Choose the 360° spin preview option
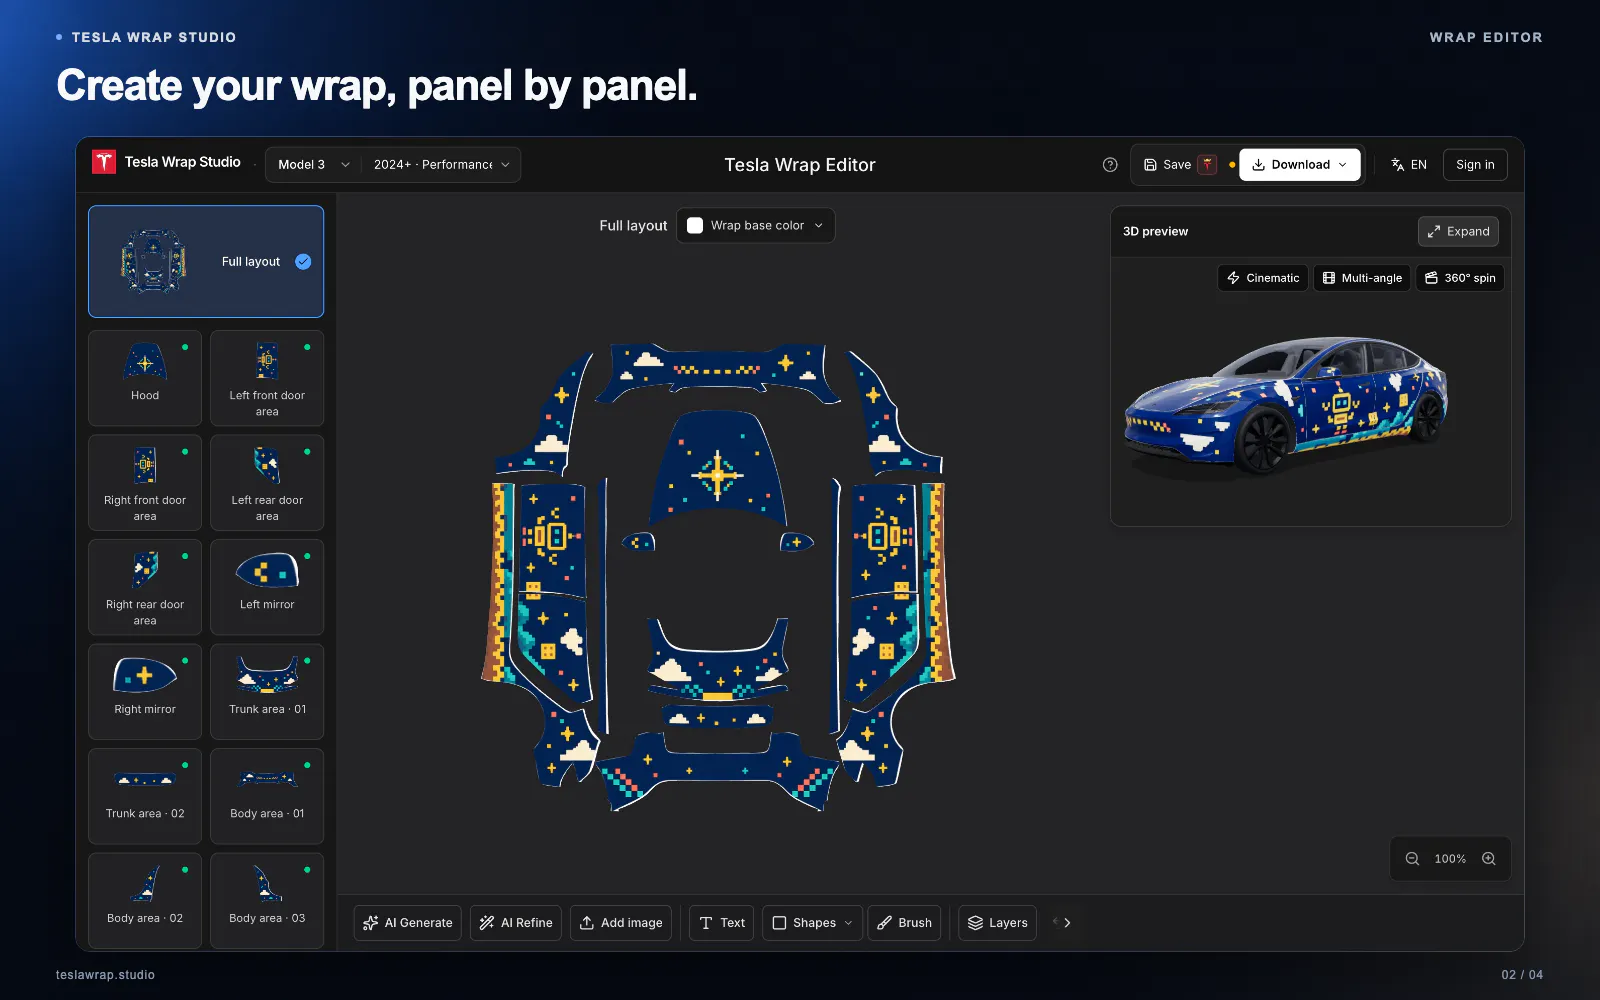This screenshot has width=1600, height=1000. click(x=1460, y=278)
